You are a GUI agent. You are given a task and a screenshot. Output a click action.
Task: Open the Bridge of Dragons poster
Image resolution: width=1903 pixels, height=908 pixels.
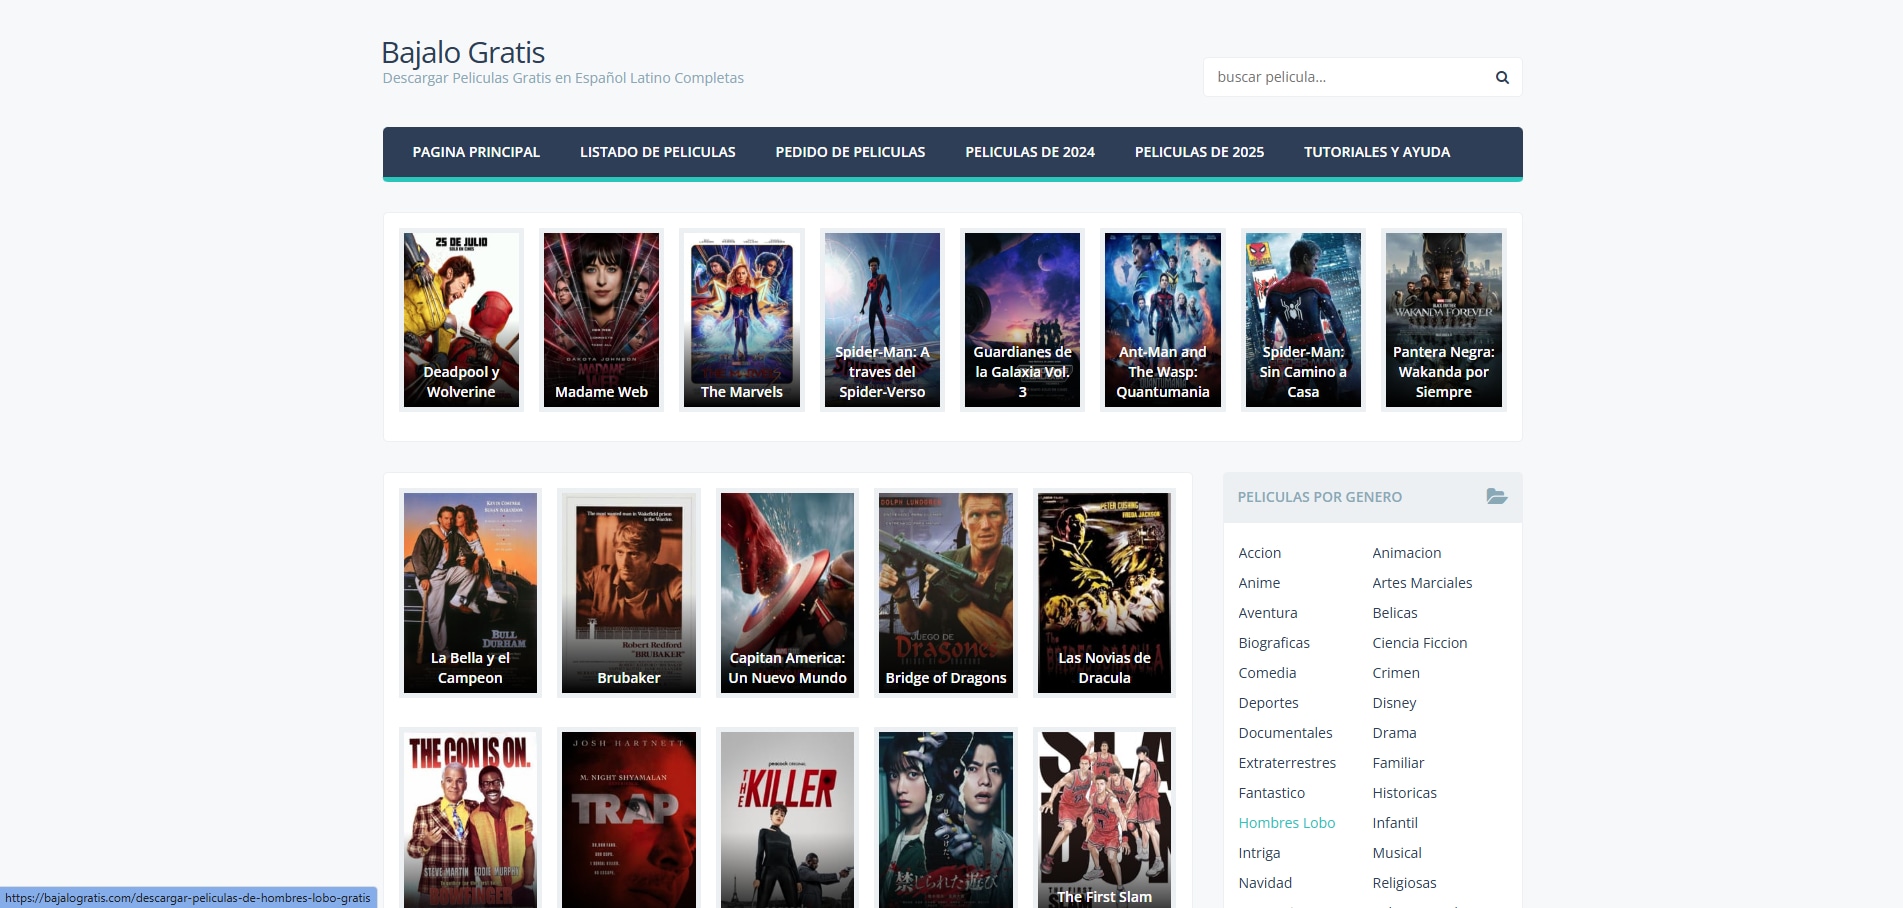945,593
